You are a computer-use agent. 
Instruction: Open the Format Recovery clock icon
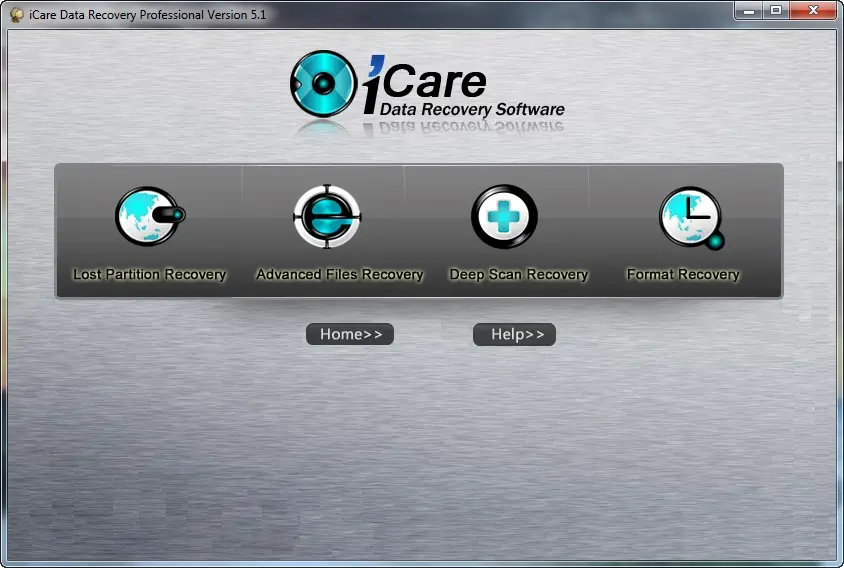[692, 218]
